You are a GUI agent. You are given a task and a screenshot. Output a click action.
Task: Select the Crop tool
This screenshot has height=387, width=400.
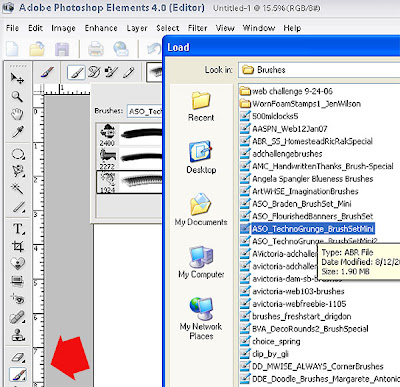(x=17, y=246)
